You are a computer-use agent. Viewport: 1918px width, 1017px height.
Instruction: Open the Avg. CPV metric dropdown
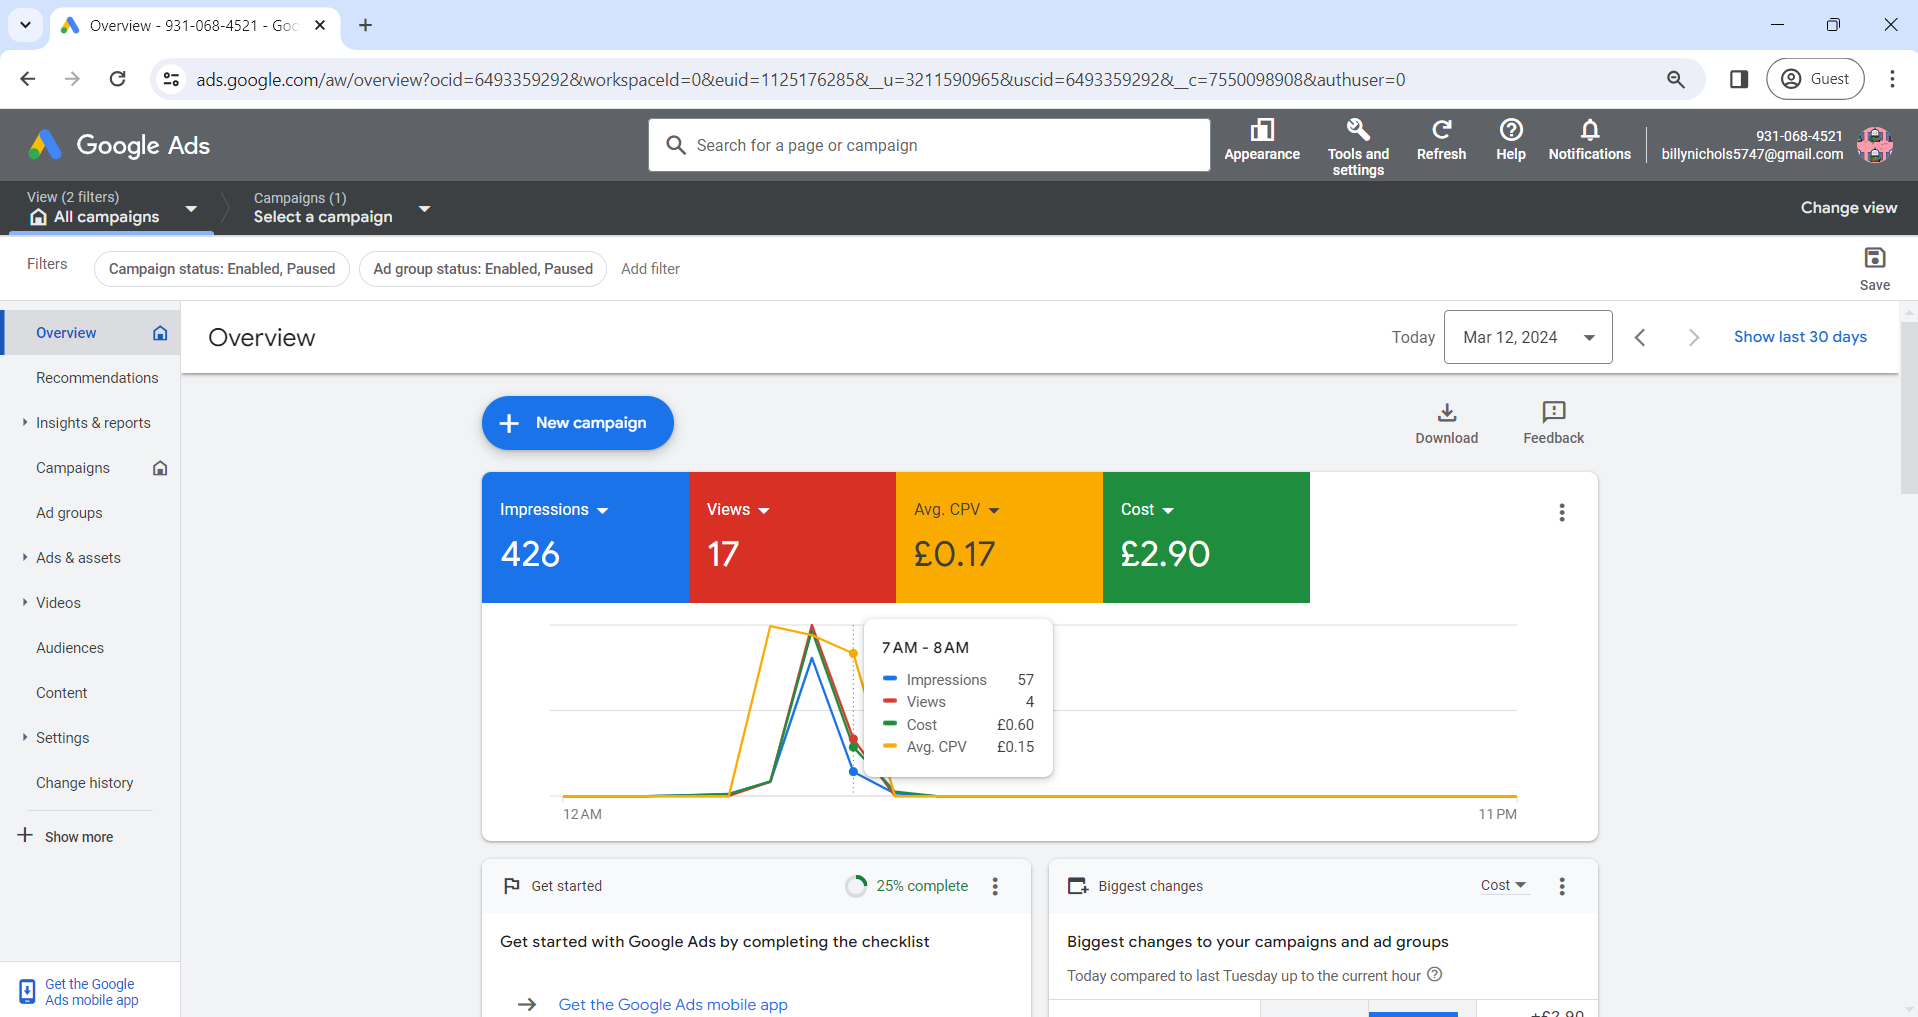point(957,510)
